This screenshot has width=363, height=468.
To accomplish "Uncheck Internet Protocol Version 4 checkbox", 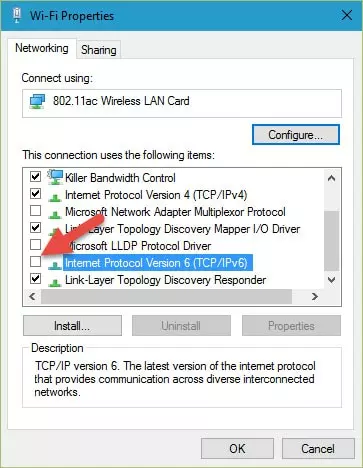I will (35, 193).
